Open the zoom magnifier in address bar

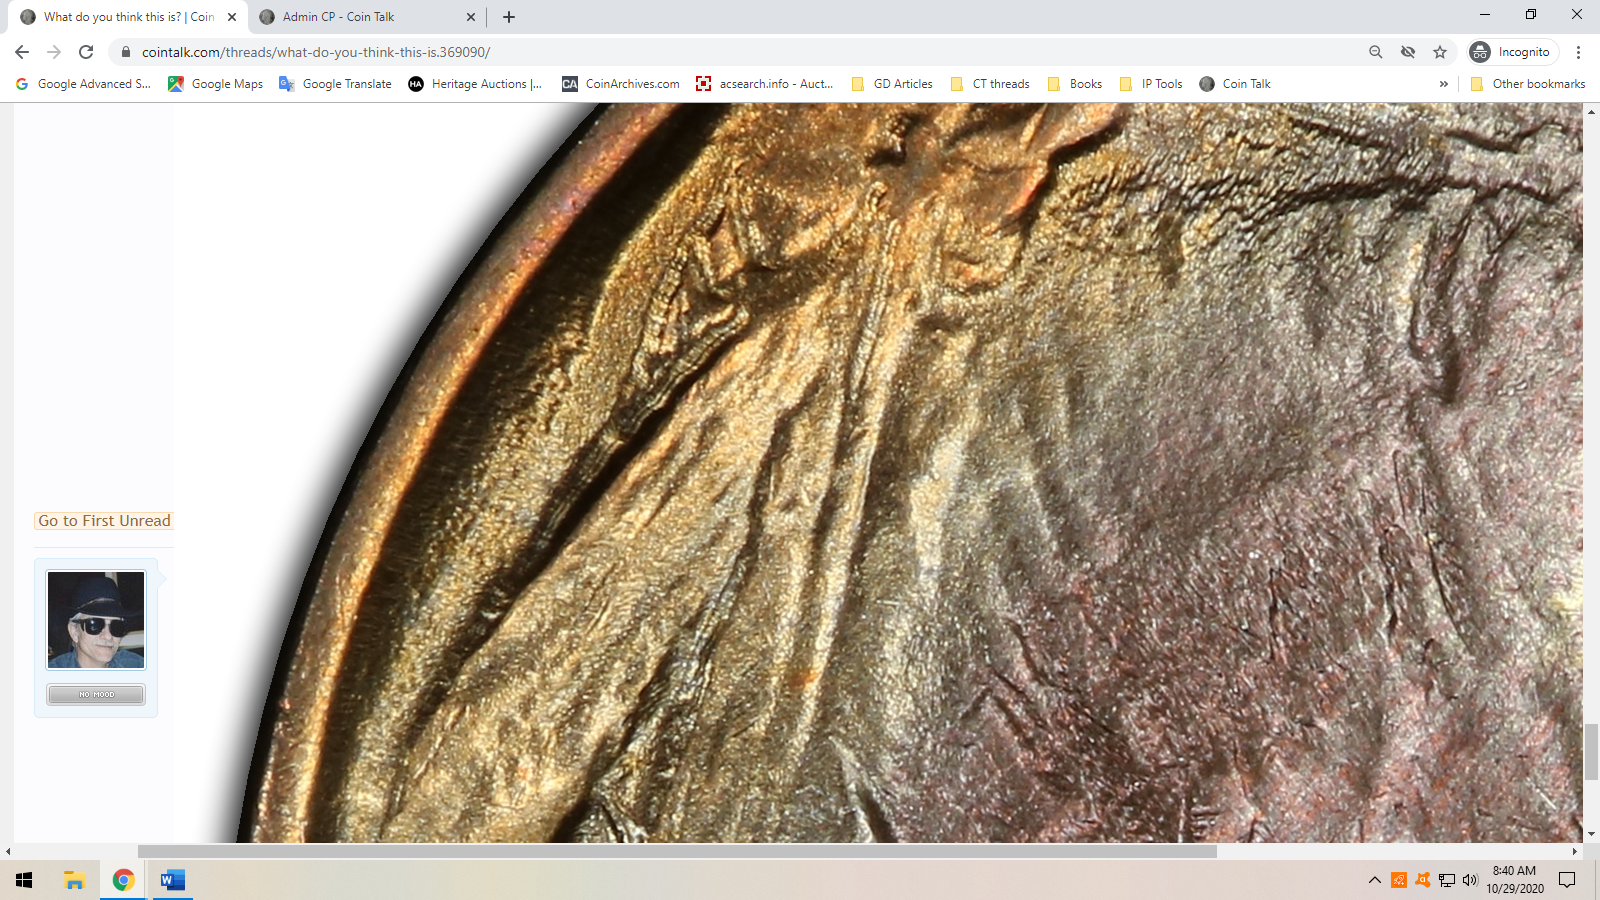click(x=1376, y=52)
